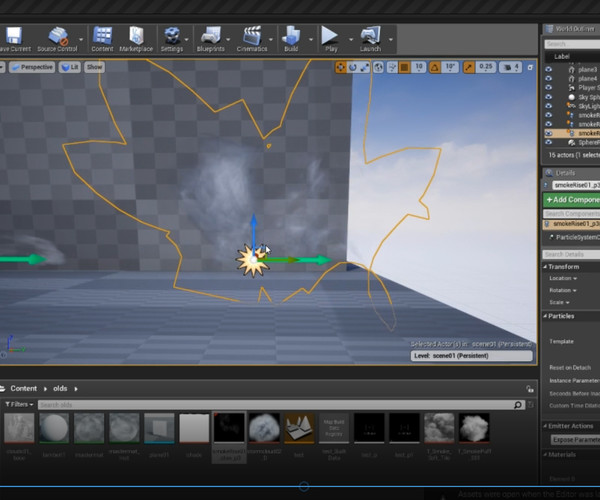
Task: Click the search magnifier in Content Browser
Action: (518, 405)
